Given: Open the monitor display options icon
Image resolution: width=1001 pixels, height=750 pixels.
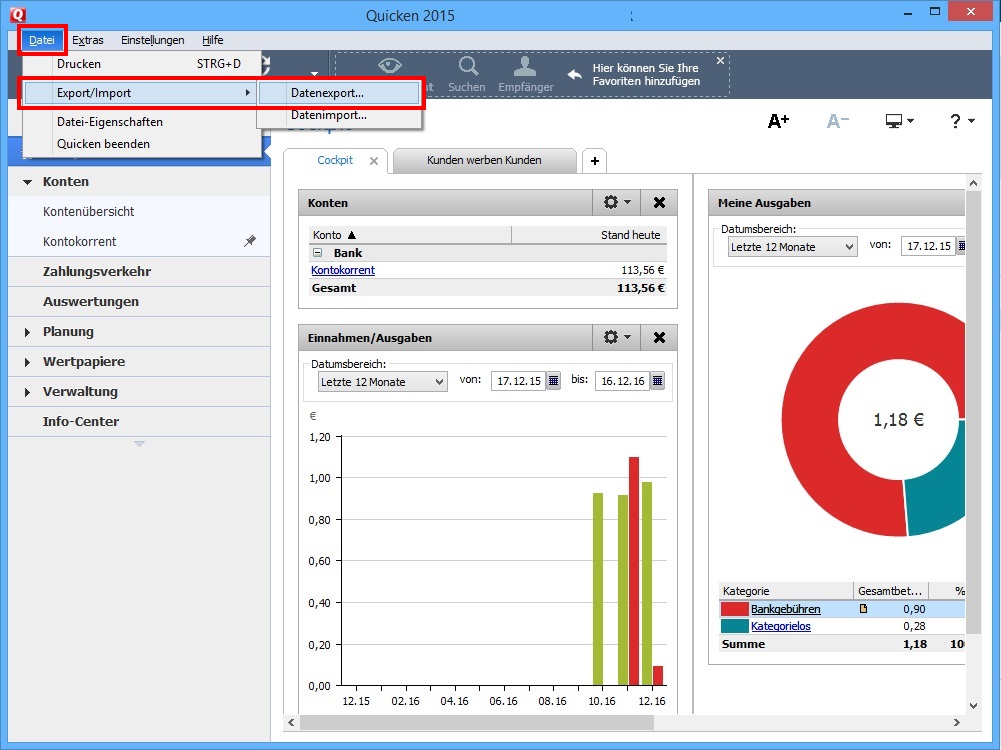Looking at the screenshot, I should point(899,121).
